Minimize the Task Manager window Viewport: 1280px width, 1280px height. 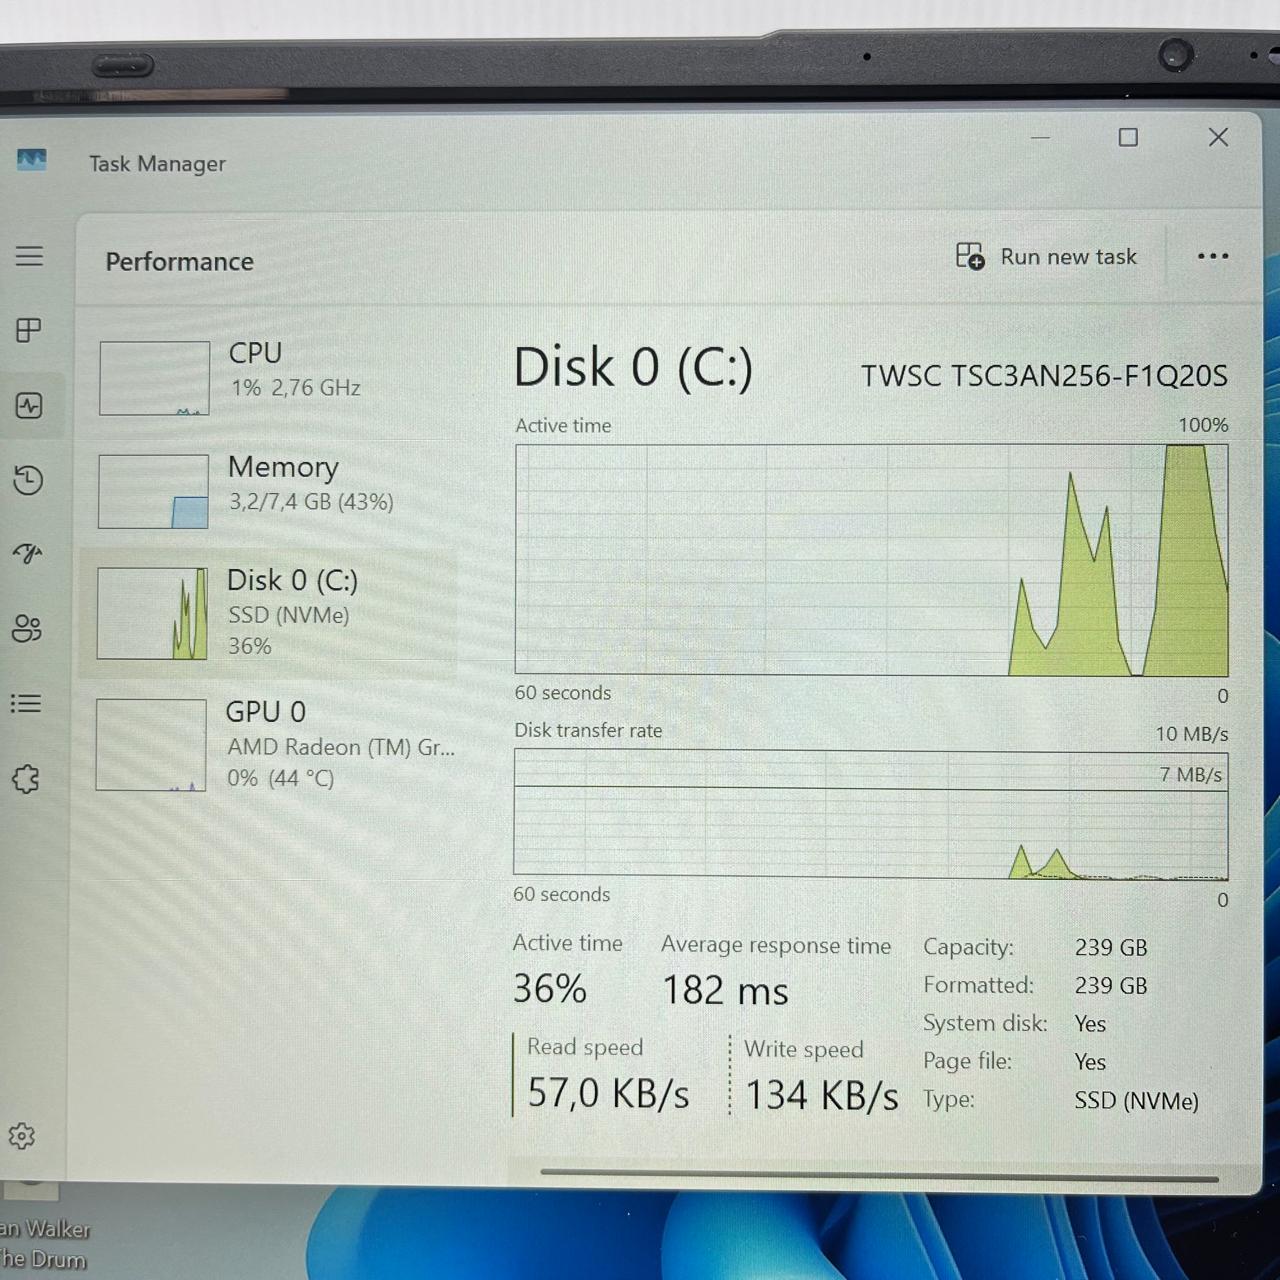coord(1040,137)
